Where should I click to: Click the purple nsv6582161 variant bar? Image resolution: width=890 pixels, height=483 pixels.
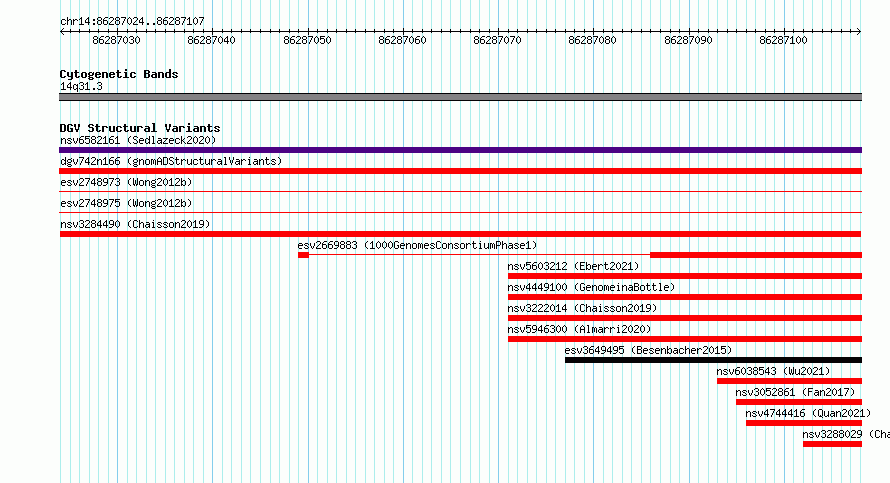pos(460,150)
